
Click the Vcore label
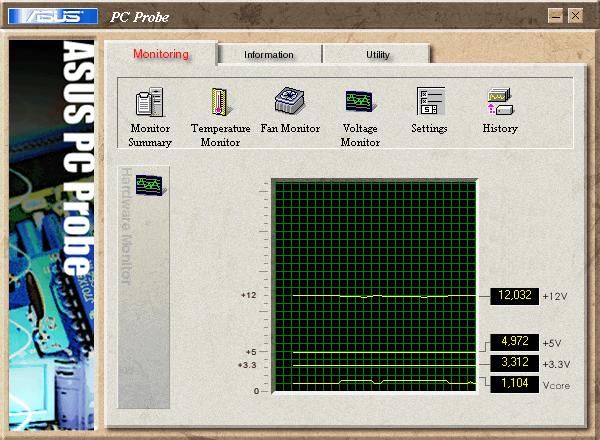556,386
